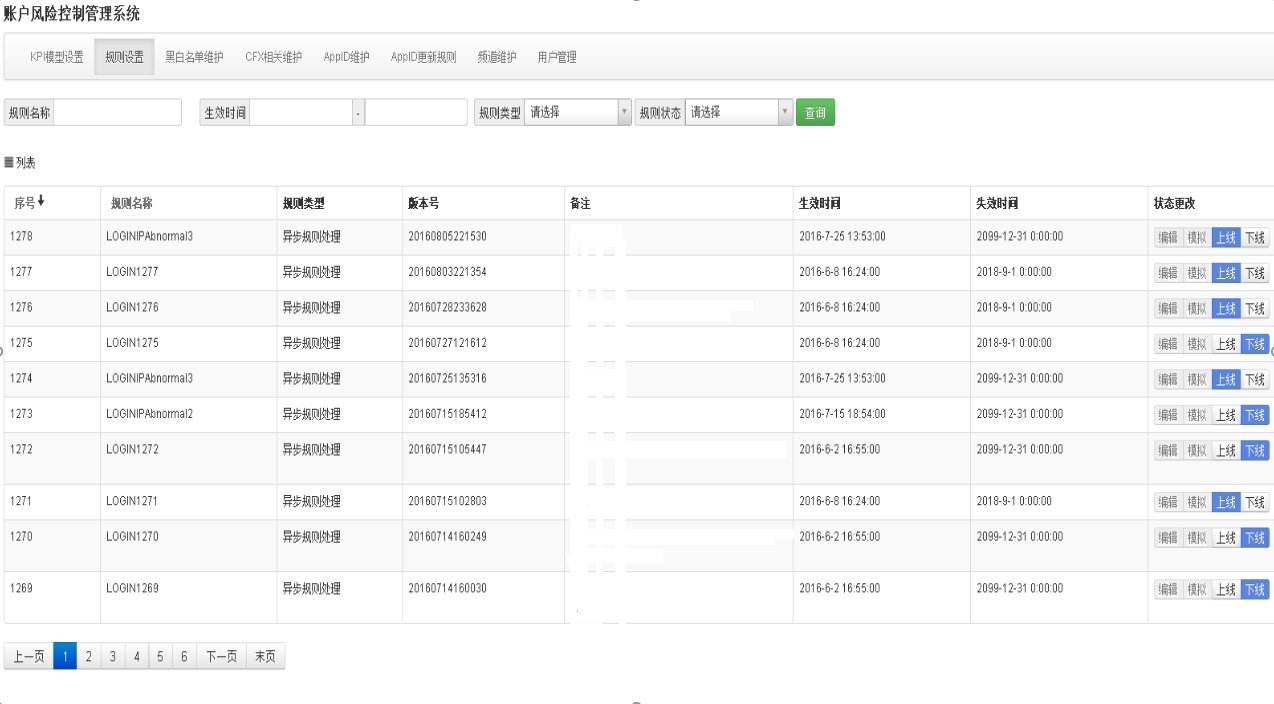Open the 规则类型 dropdown
The image size is (1274, 704).
click(578, 113)
